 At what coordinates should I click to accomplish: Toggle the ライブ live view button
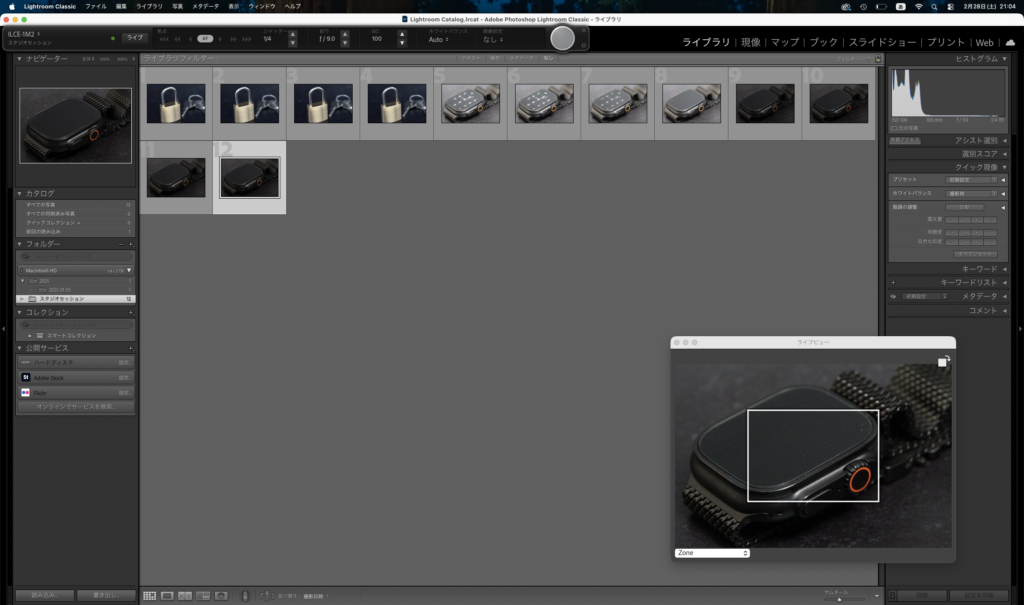[134, 38]
